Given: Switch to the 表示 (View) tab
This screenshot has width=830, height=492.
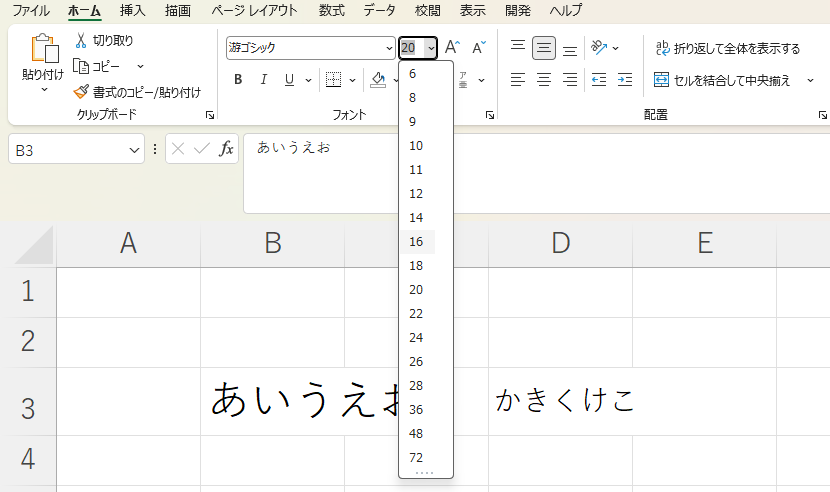Looking at the screenshot, I should pos(473,11).
